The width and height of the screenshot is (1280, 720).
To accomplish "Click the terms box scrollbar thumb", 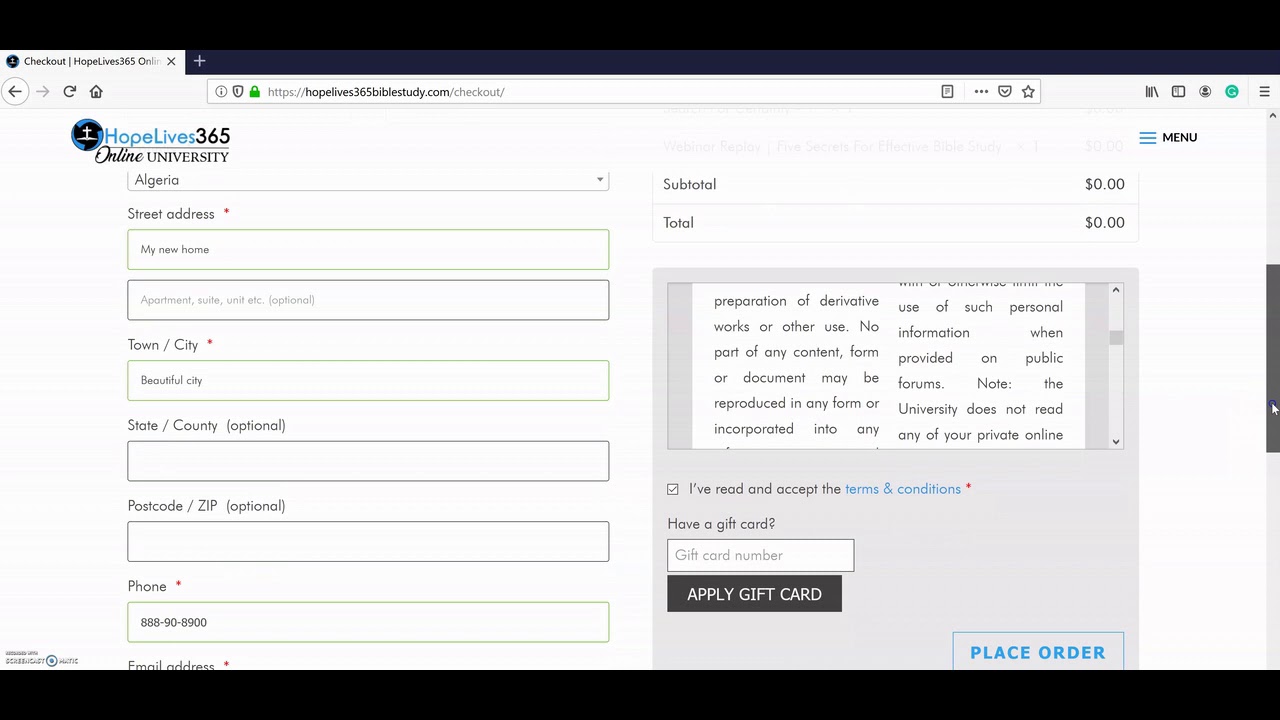I will [1116, 338].
